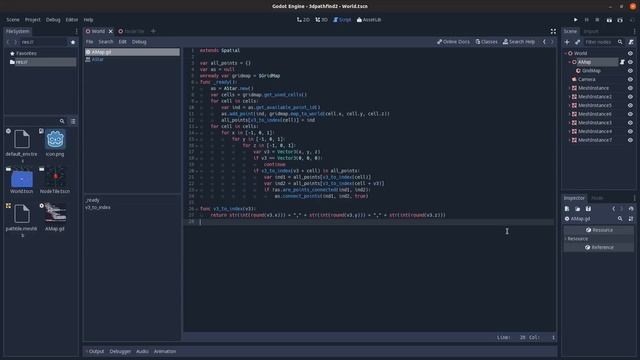
Task: Open the Classes reference button
Action: coord(487,42)
